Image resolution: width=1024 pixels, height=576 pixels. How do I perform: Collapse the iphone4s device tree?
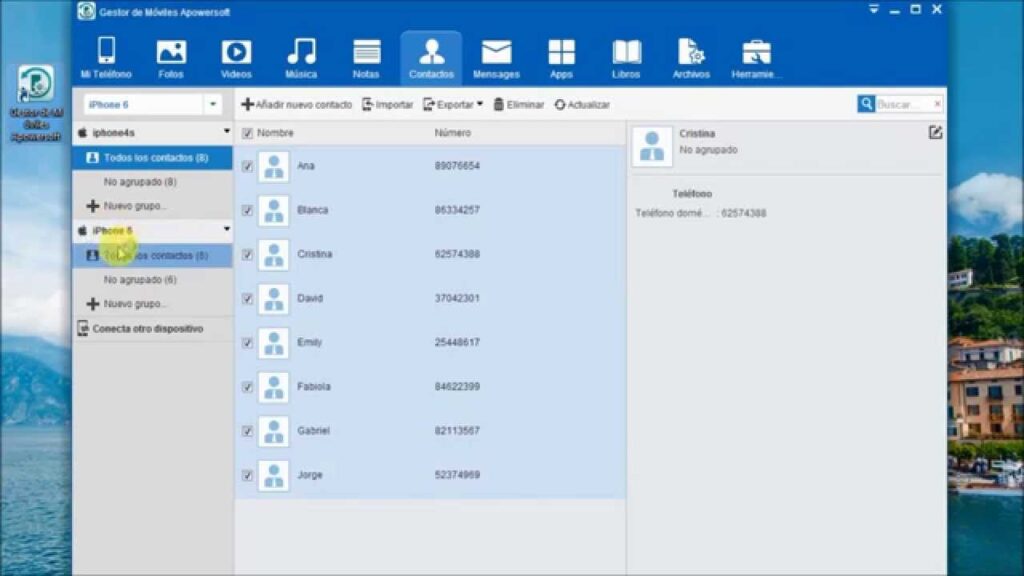pos(227,132)
